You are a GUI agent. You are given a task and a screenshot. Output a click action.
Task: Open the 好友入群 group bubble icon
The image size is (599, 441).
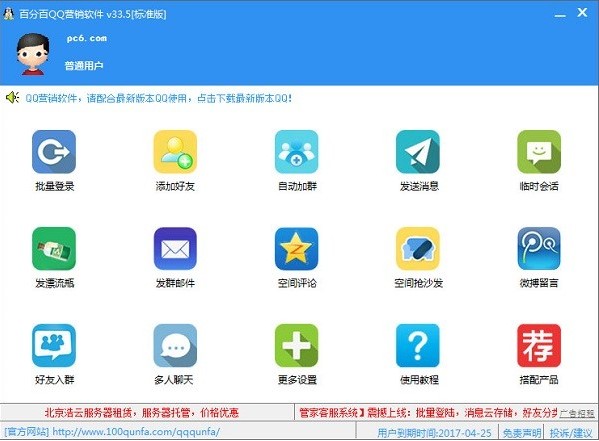pos(54,345)
